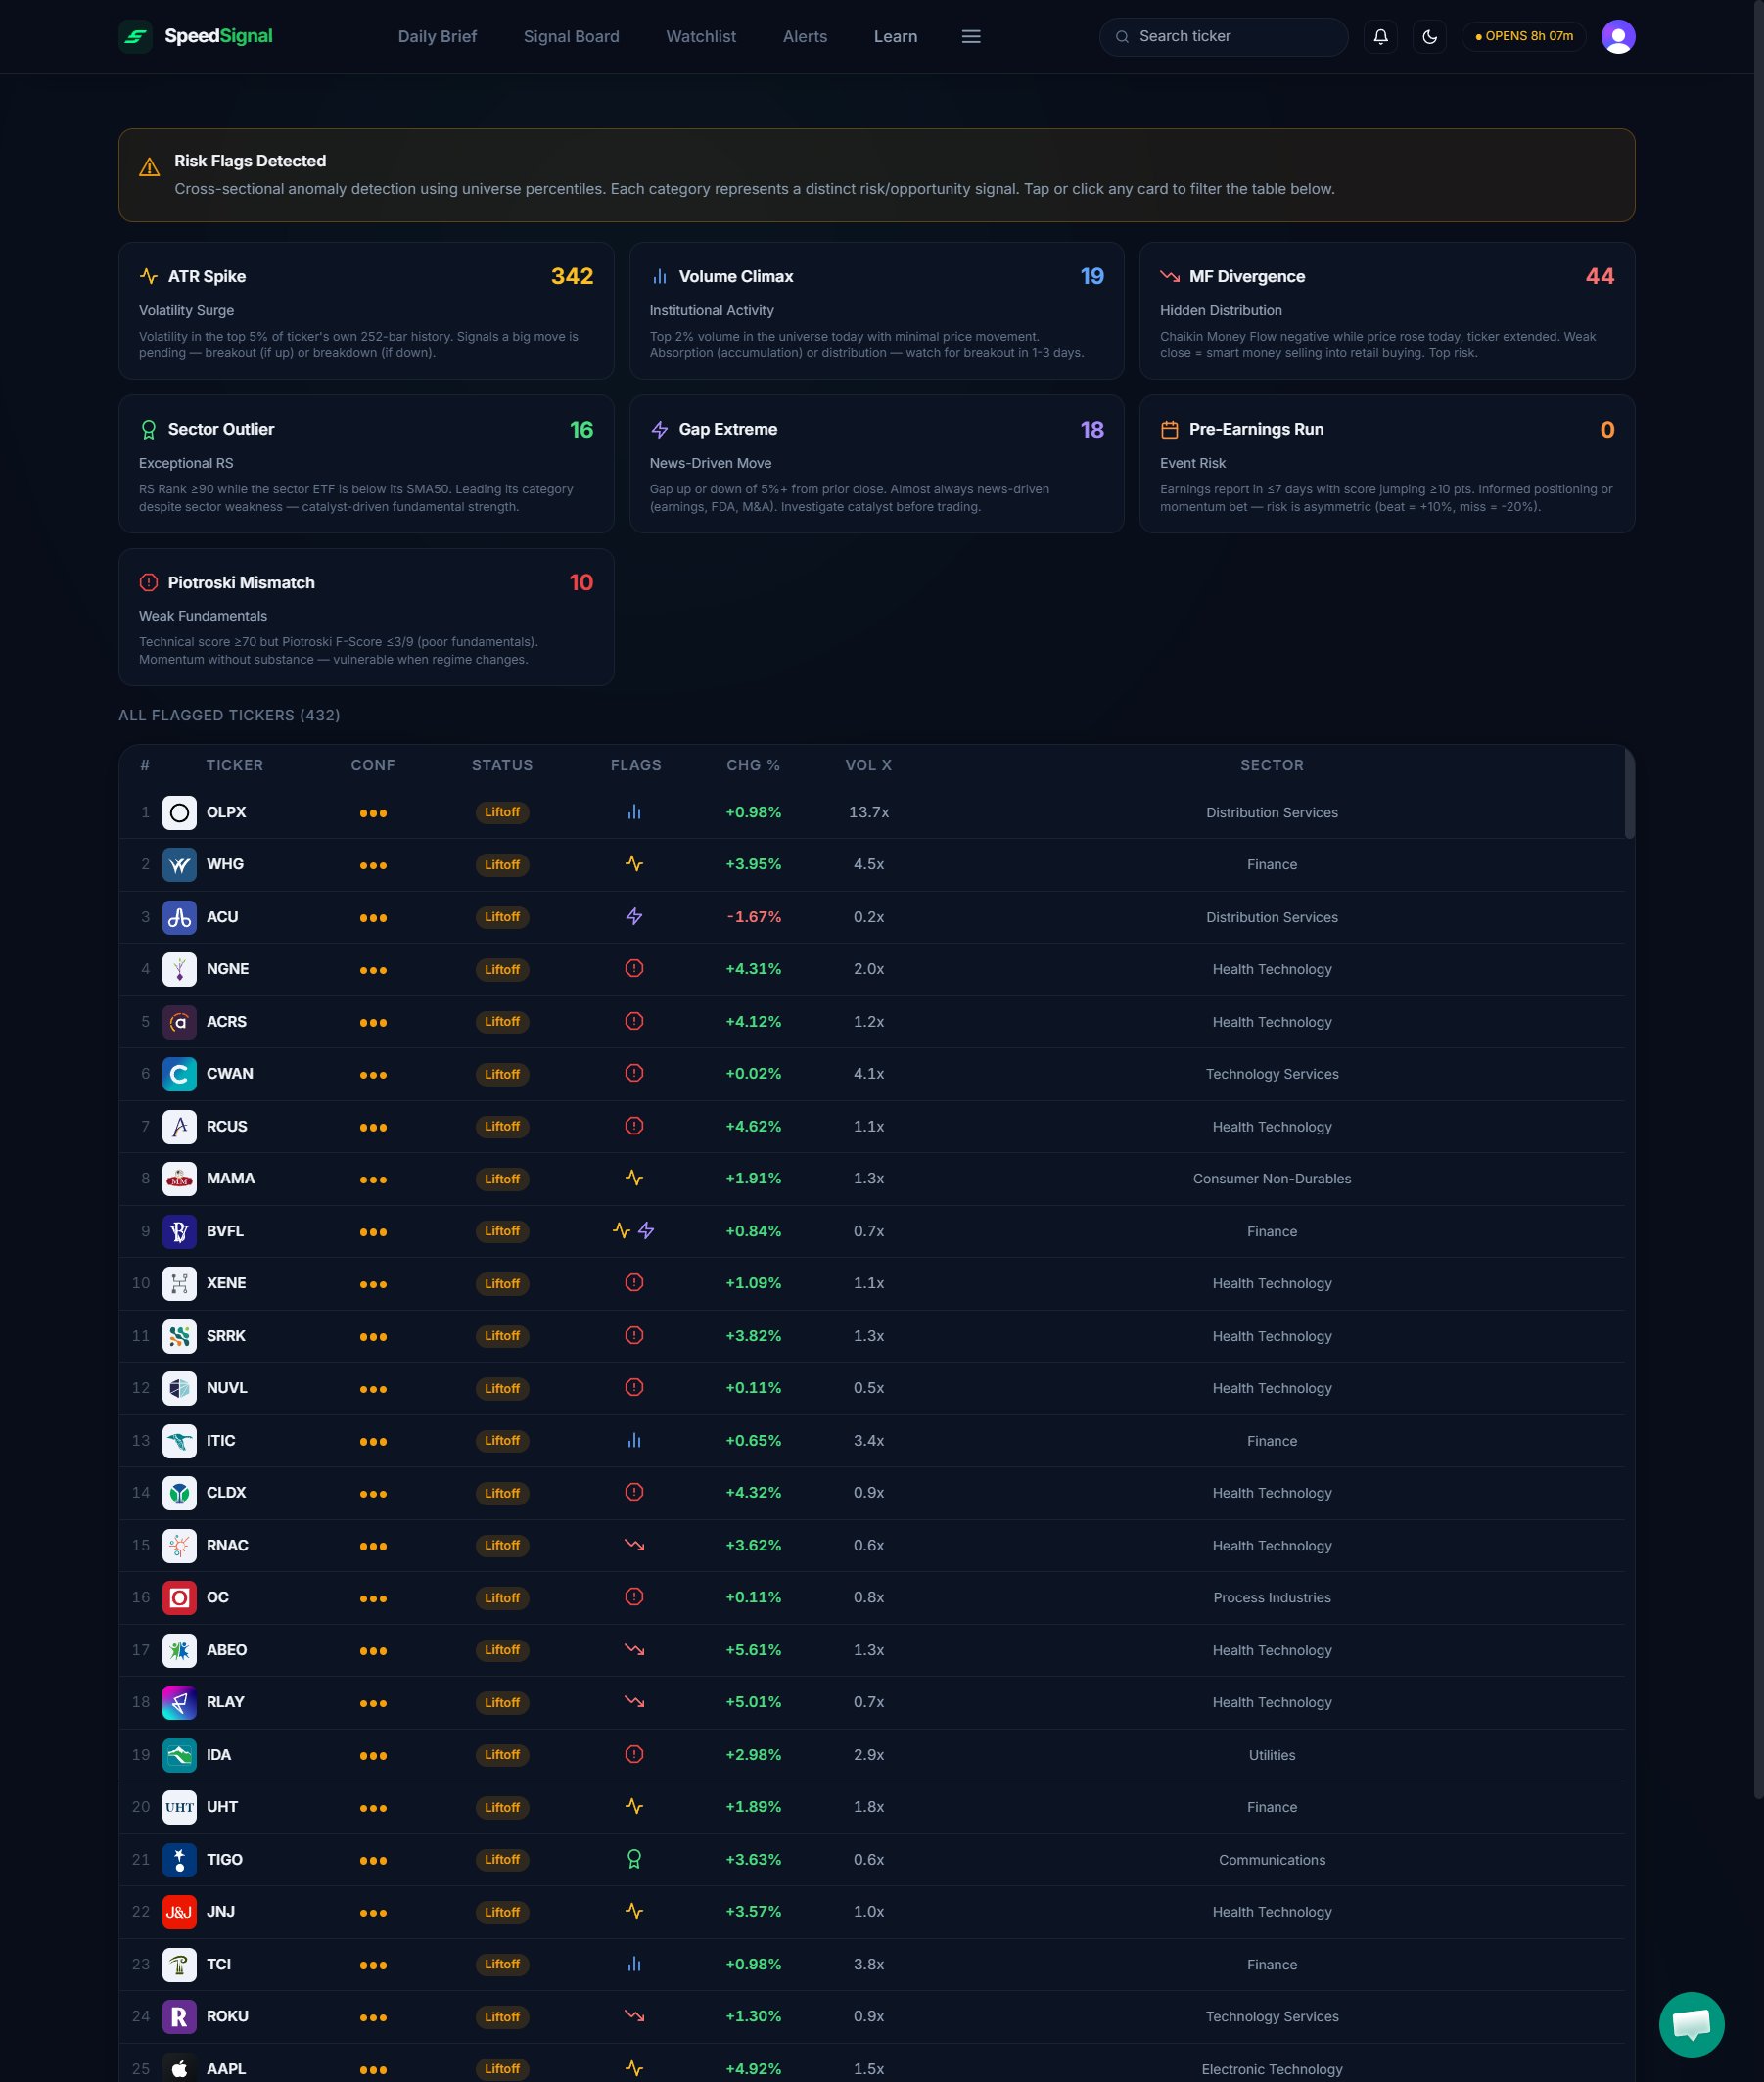Filter table by ATR Spike card
Image resolution: width=1764 pixels, height=2082 pixels.
pos(366,310)
